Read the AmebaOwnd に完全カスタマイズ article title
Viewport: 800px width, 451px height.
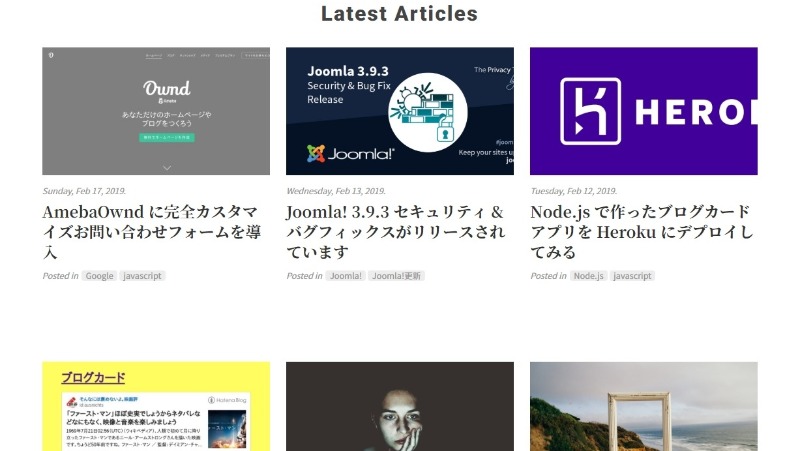(x=152, y=232)
